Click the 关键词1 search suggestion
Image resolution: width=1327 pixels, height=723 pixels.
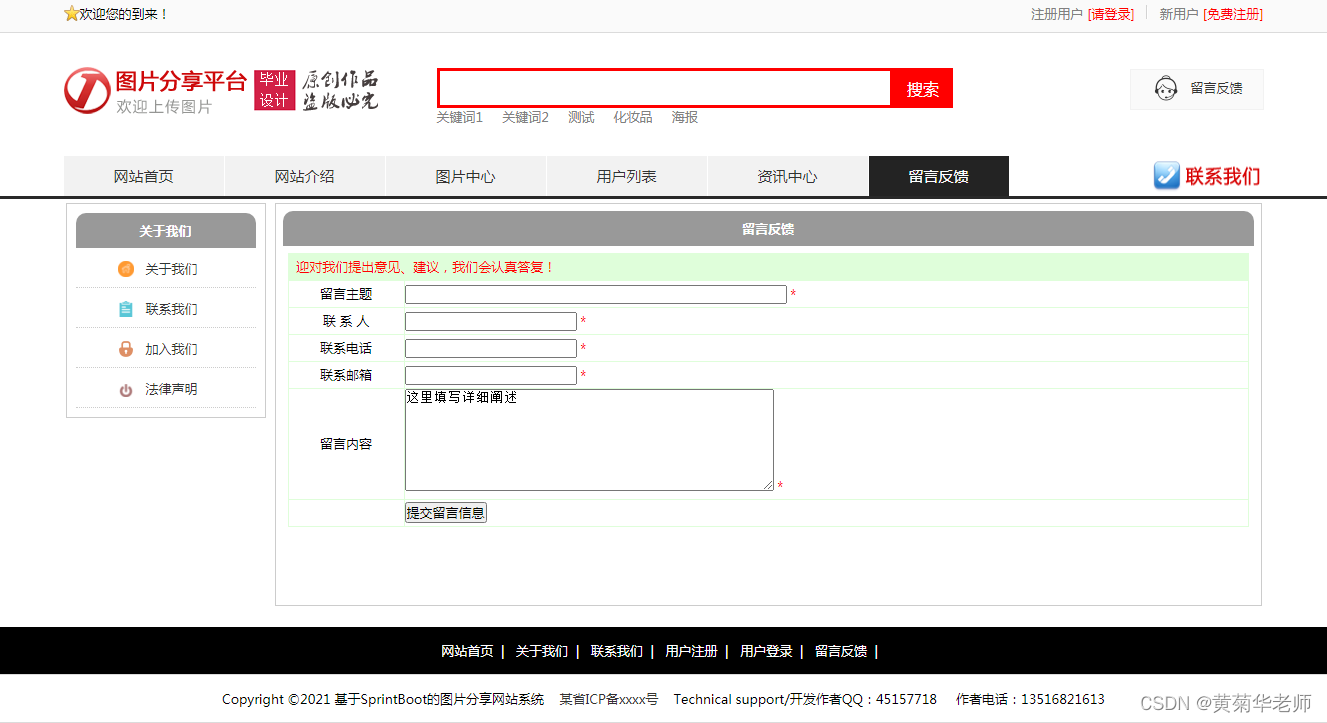coord(459,117)
